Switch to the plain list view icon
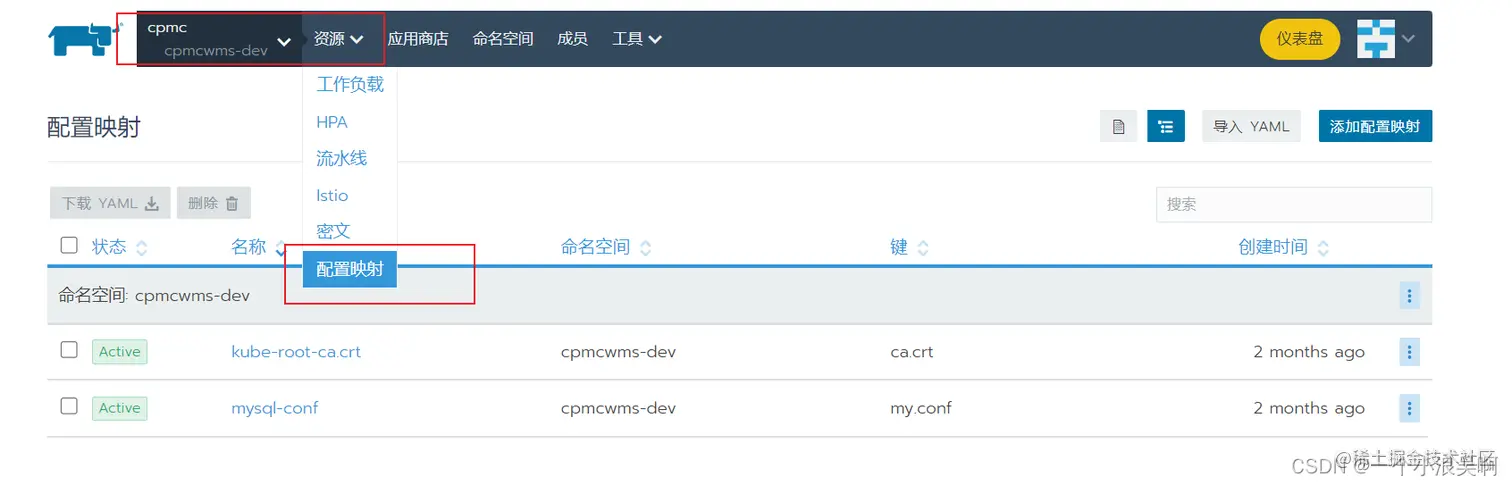The width and height of the screenshot is (1512, 485). click(x=1119, y=127)
